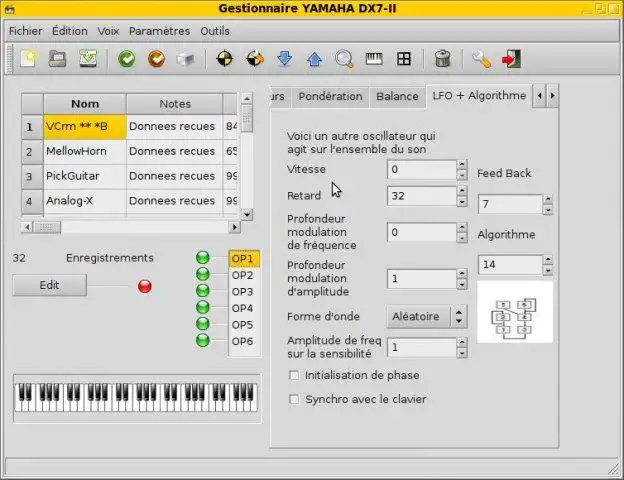Viewport: 624px width, 480px height.
Task: Increase Amplitude de freq sensibilité value
Action: coord(462,342)
